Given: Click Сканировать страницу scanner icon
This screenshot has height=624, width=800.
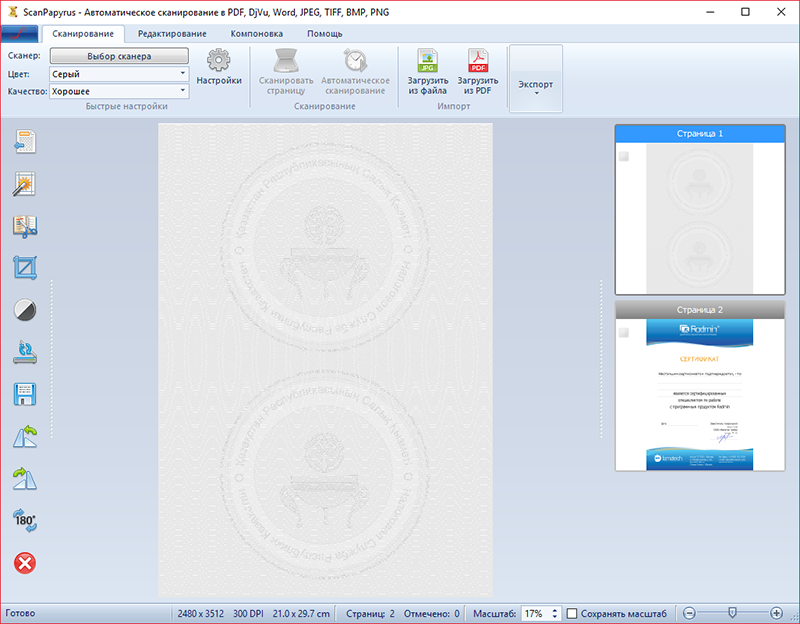Looking at the screenshot, I should coord(286,71).
